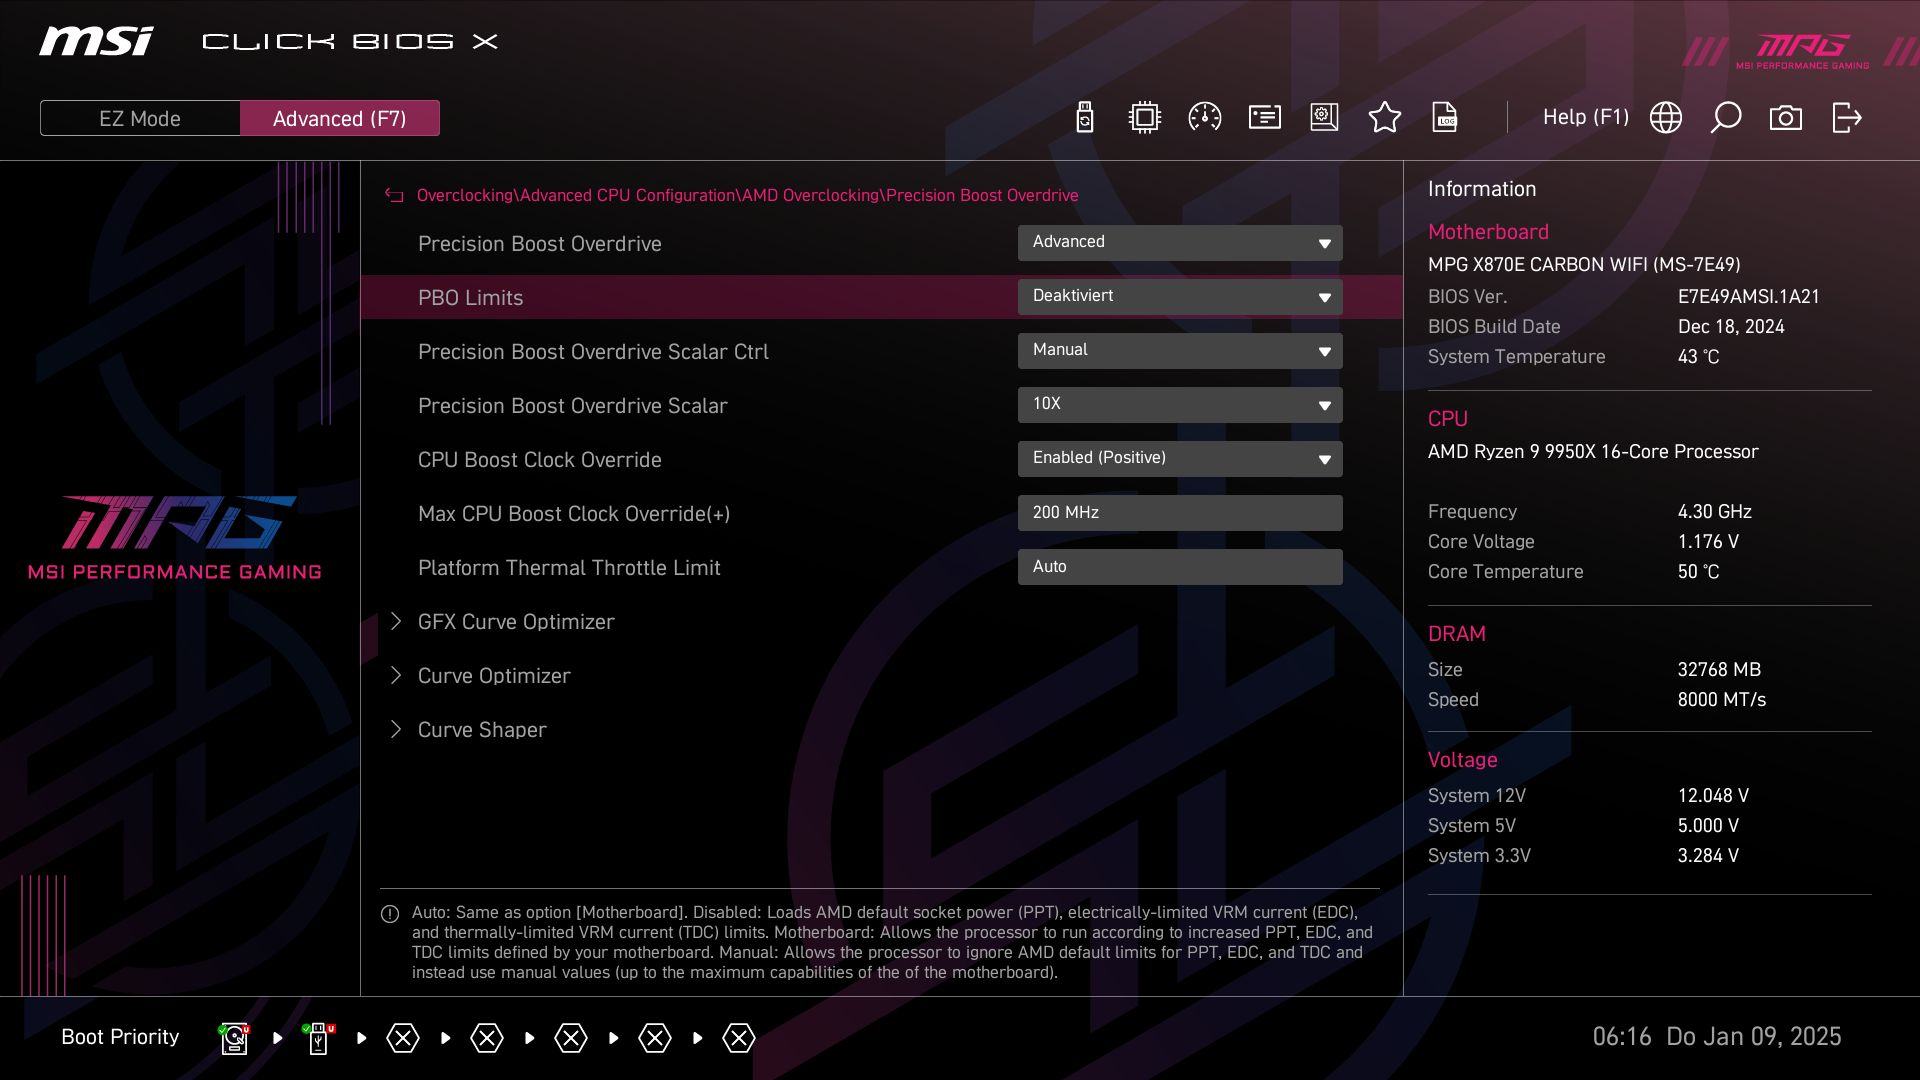This screenshot has width=1920, height=1080.
Task: Click the CPU chip icon in toolbar
Action: (1144, 118)
